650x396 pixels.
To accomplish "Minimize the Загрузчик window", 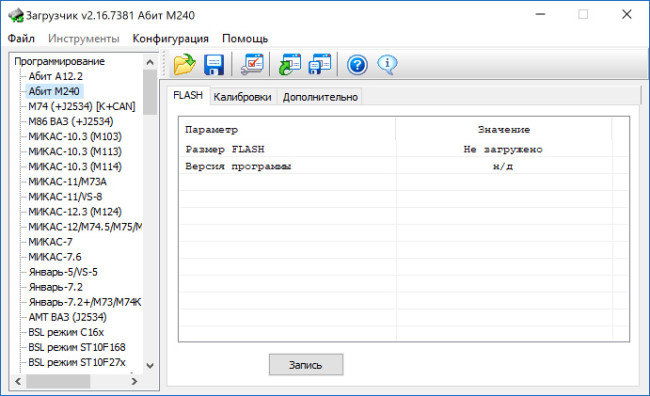I will click(540, 15).
